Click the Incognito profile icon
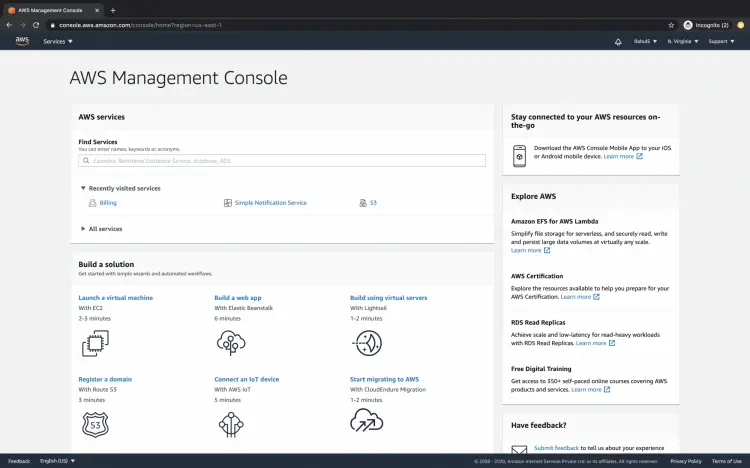This screenshot has height=468, width=750. pos(688,25)
